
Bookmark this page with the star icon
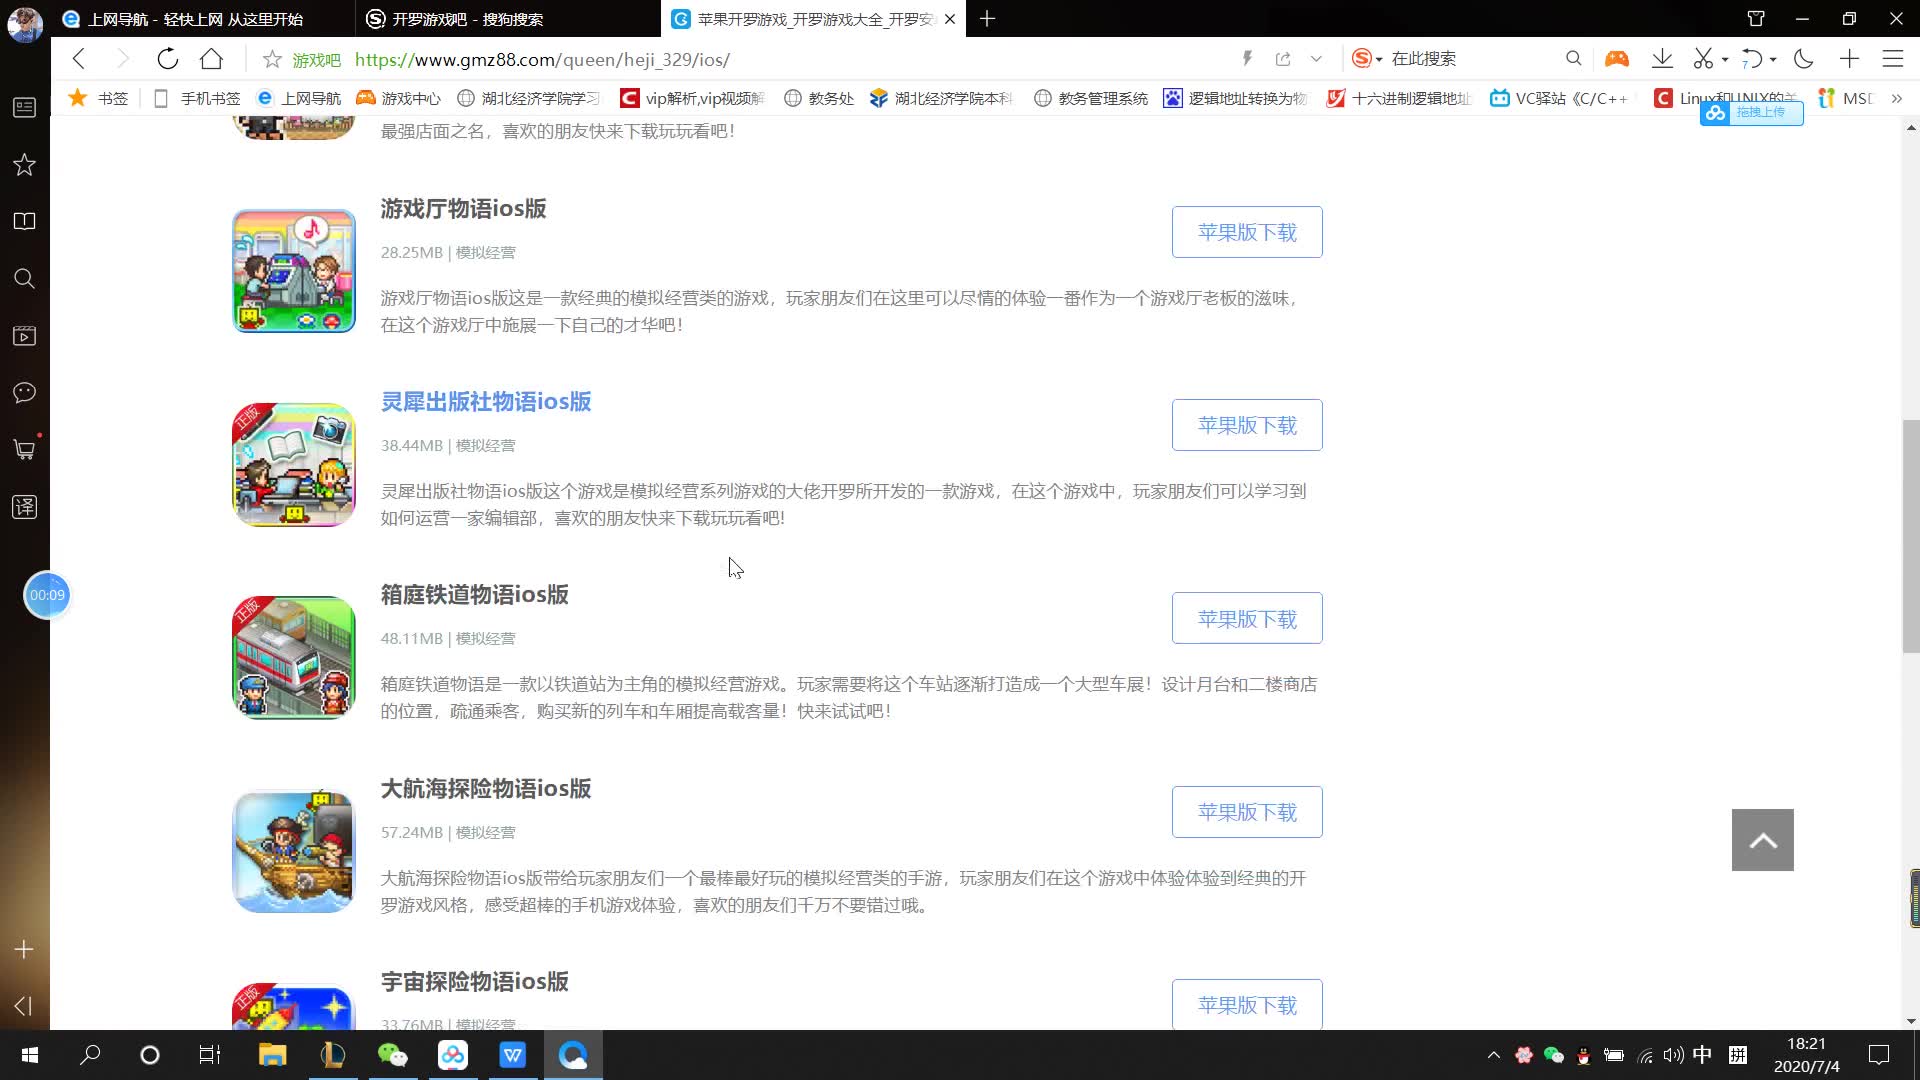tap(272, 60)
